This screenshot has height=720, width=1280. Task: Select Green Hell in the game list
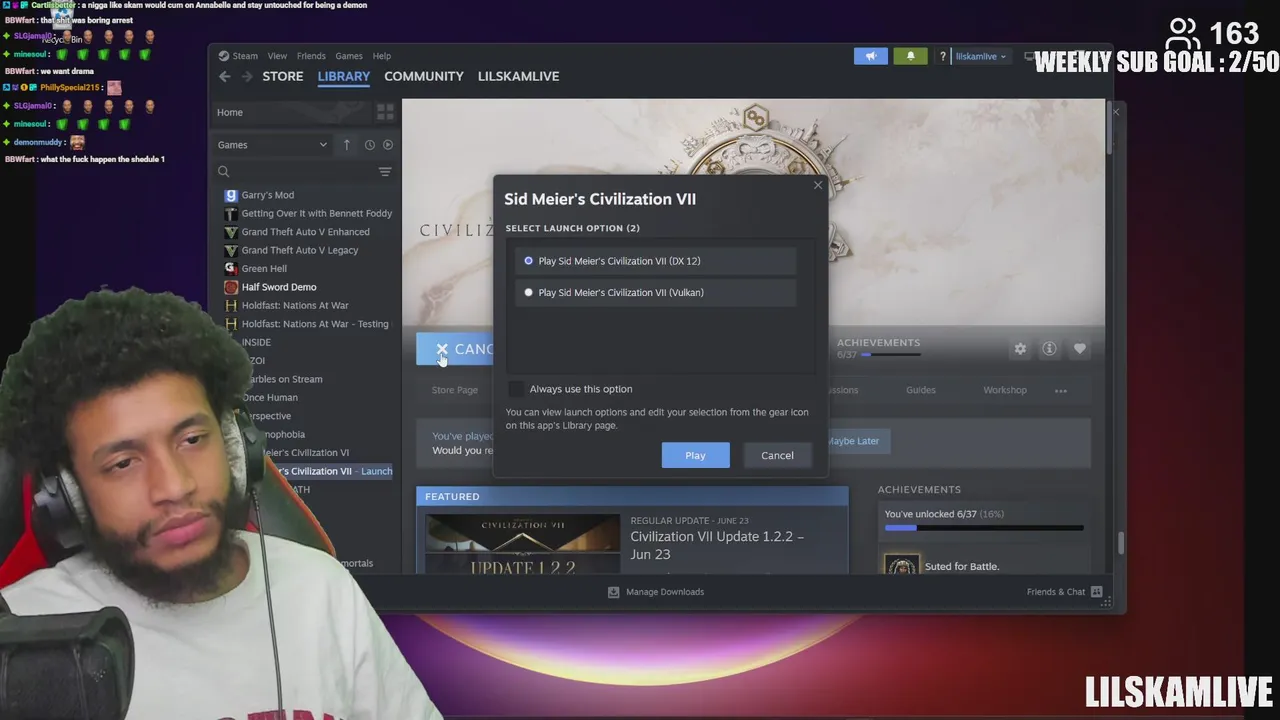click(x=264, y=268)
